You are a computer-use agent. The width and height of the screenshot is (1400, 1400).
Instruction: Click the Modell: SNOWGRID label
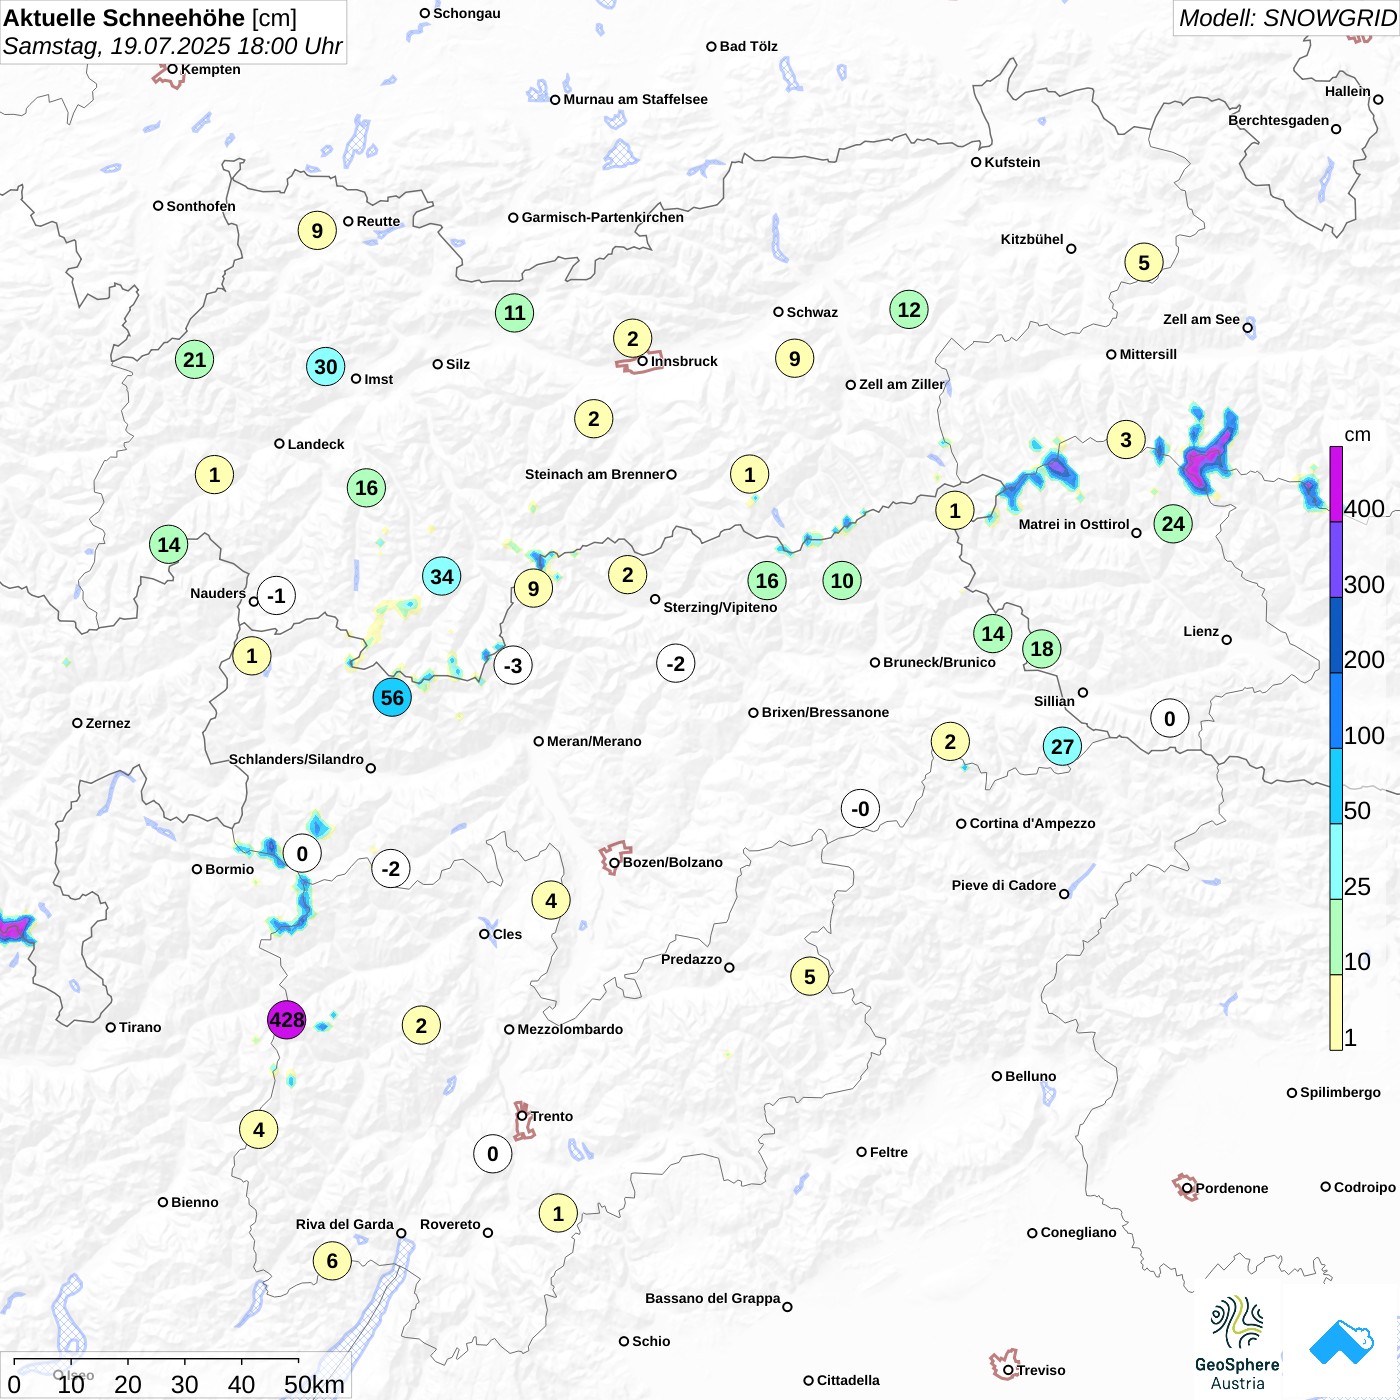click(1287, 18)
